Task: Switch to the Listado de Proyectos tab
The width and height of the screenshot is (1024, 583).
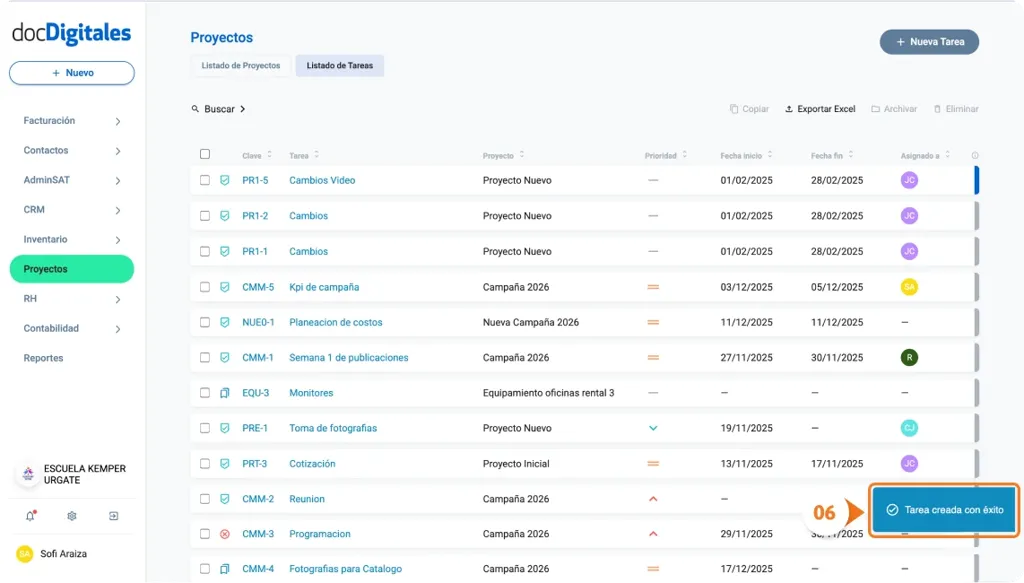Action: (x=240, y=65)
